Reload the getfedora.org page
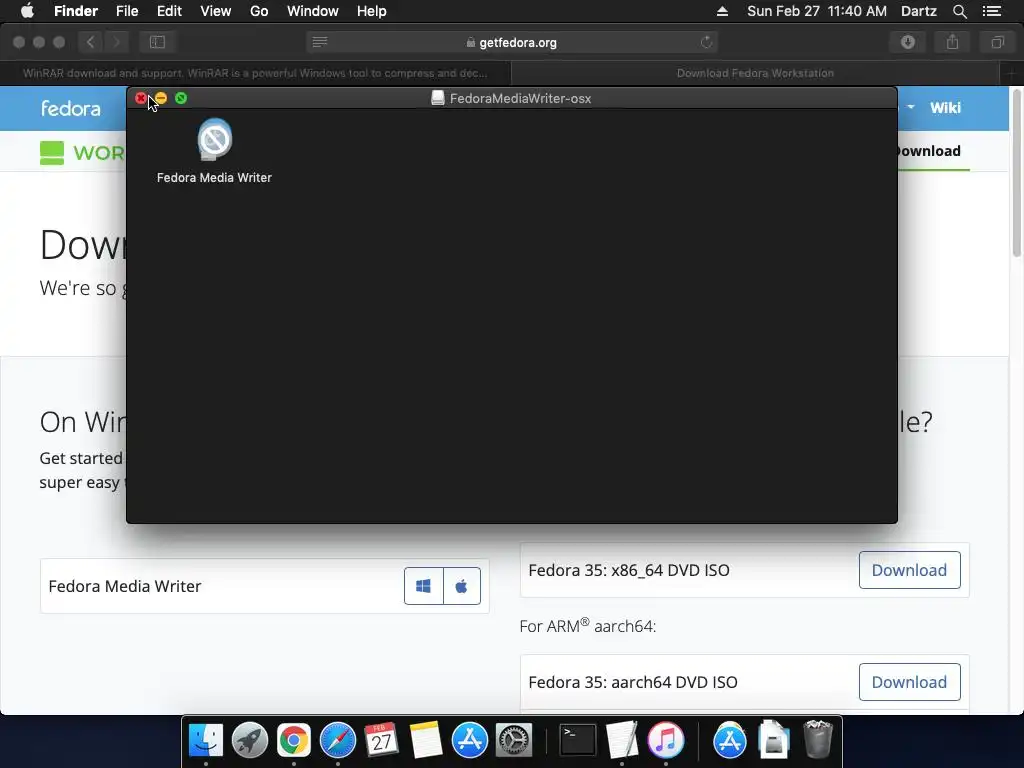1024x768 pixels. click(706, 42)
